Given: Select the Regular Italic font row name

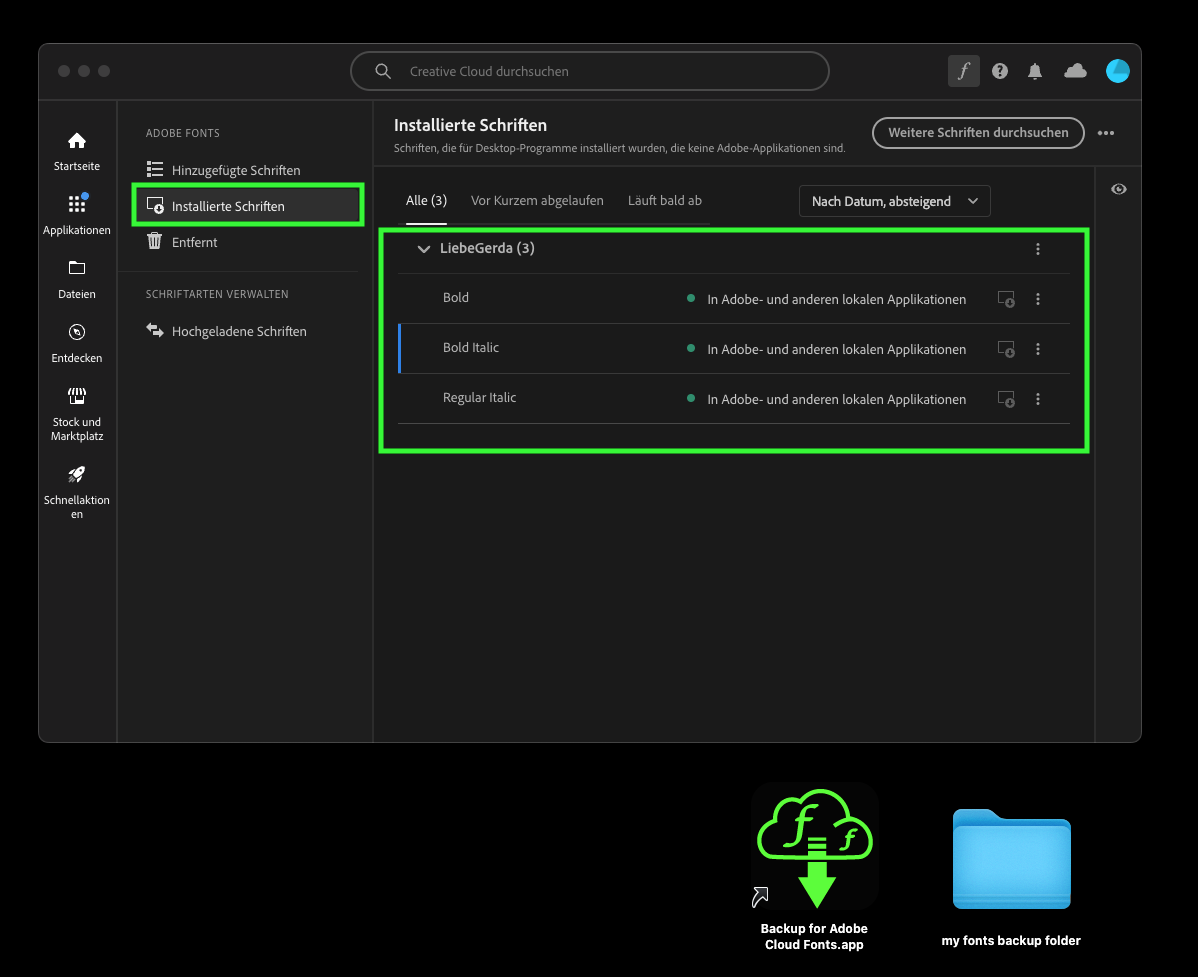Looking at the screenshot, I should 479,397.
